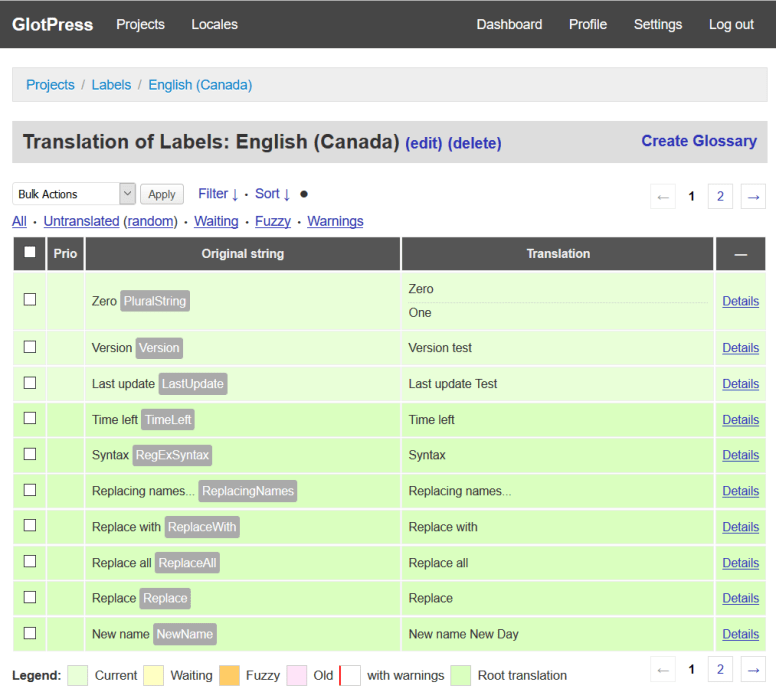Click the bottom next page arrow
The image size is (776, 692).
pyautogui.click(x=754, y=669)
